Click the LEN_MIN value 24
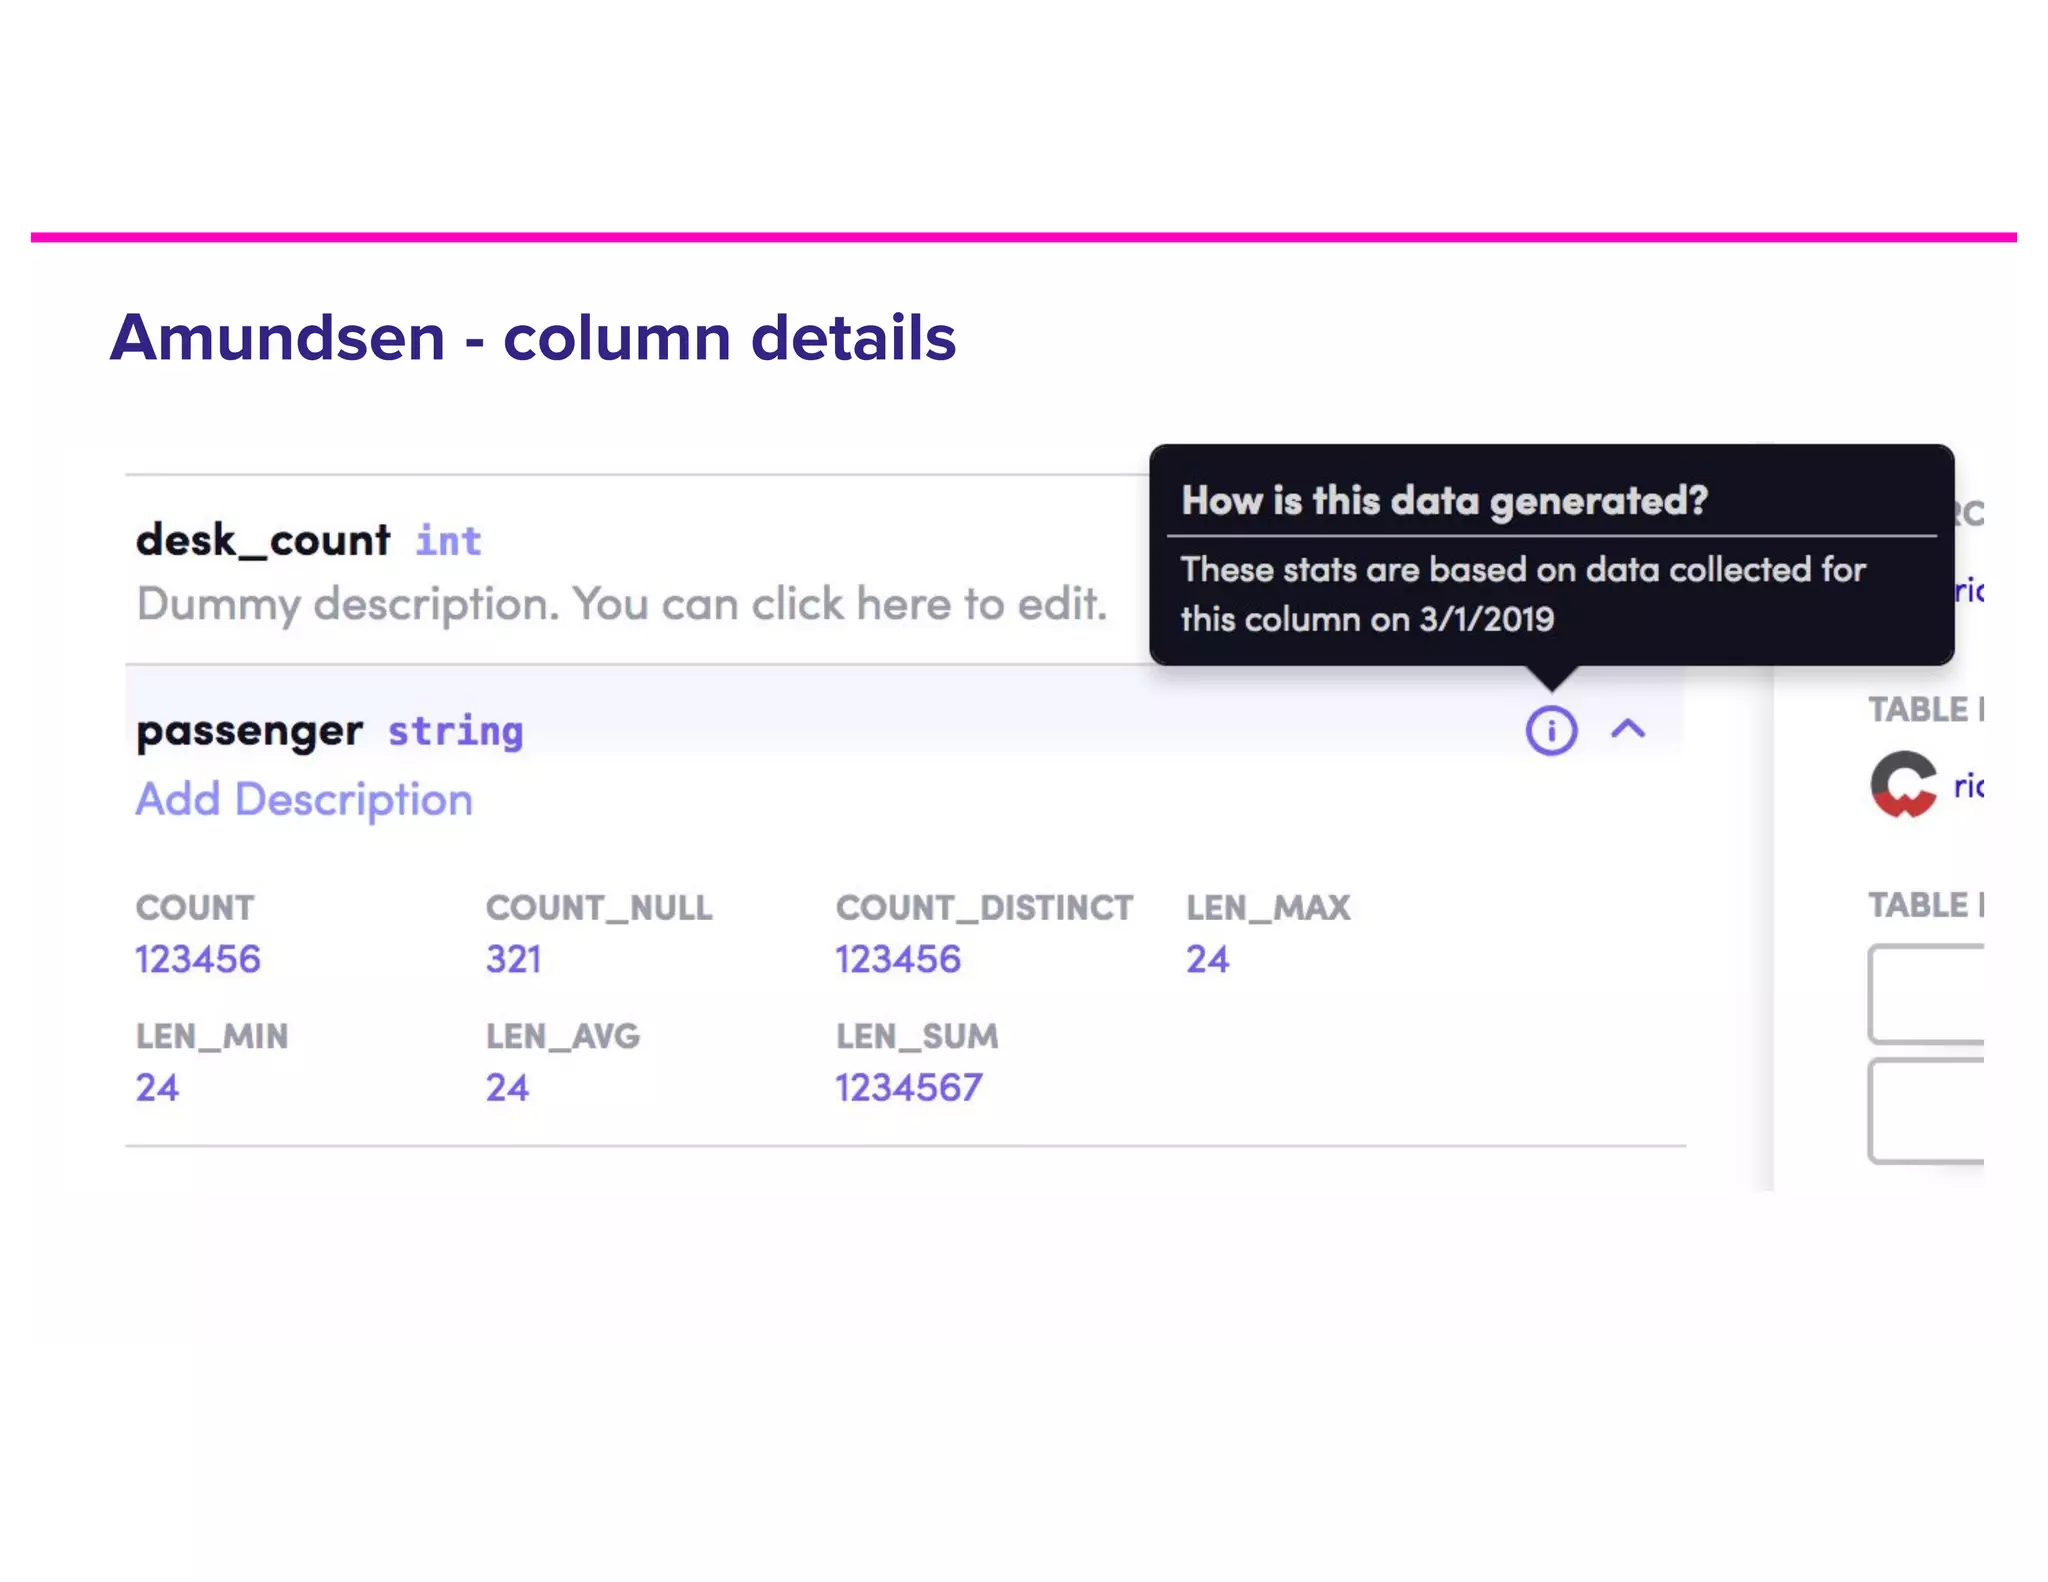The width and height of the screenshot is (2048, 1582). [x=158, y=1087]
